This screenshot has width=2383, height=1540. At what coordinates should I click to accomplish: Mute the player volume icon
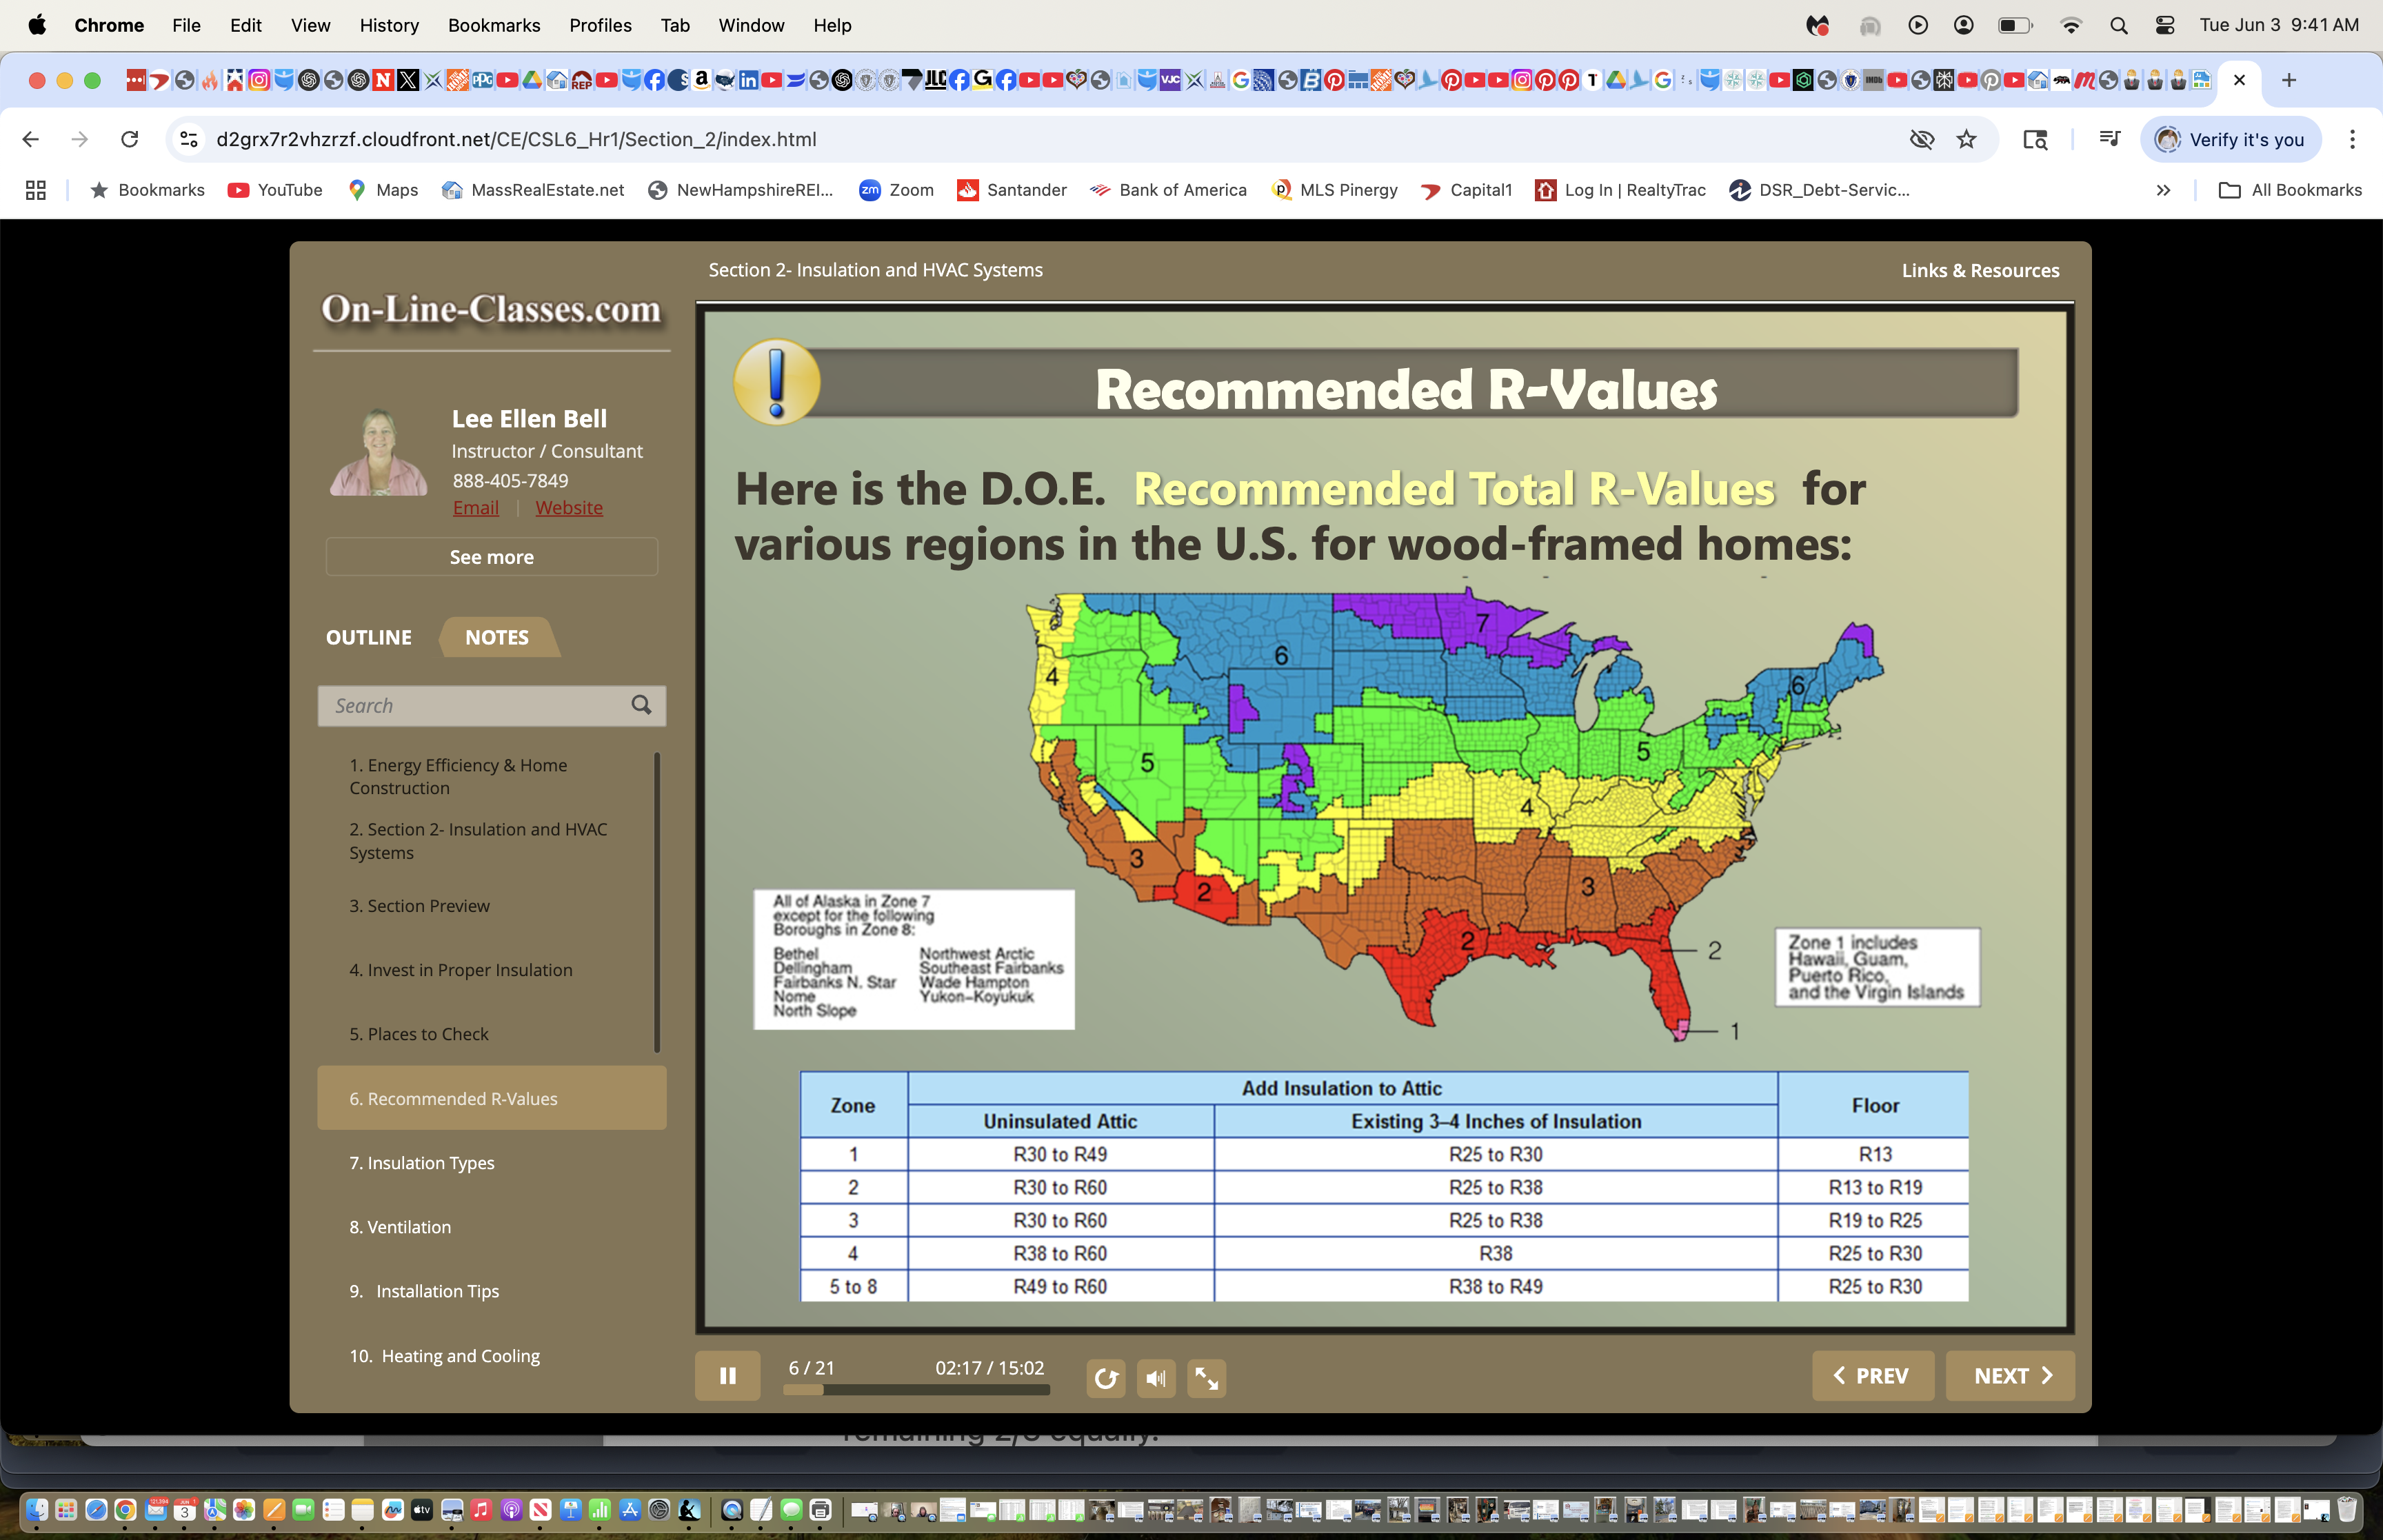point(1156,1378)
